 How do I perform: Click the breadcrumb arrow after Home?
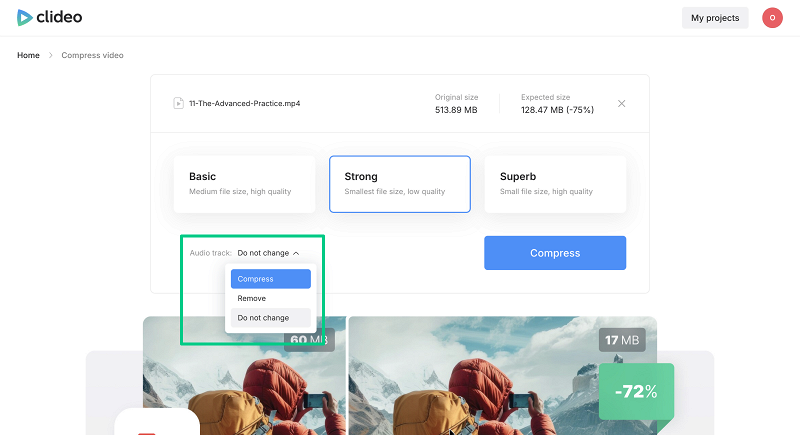tap(51, 55)
